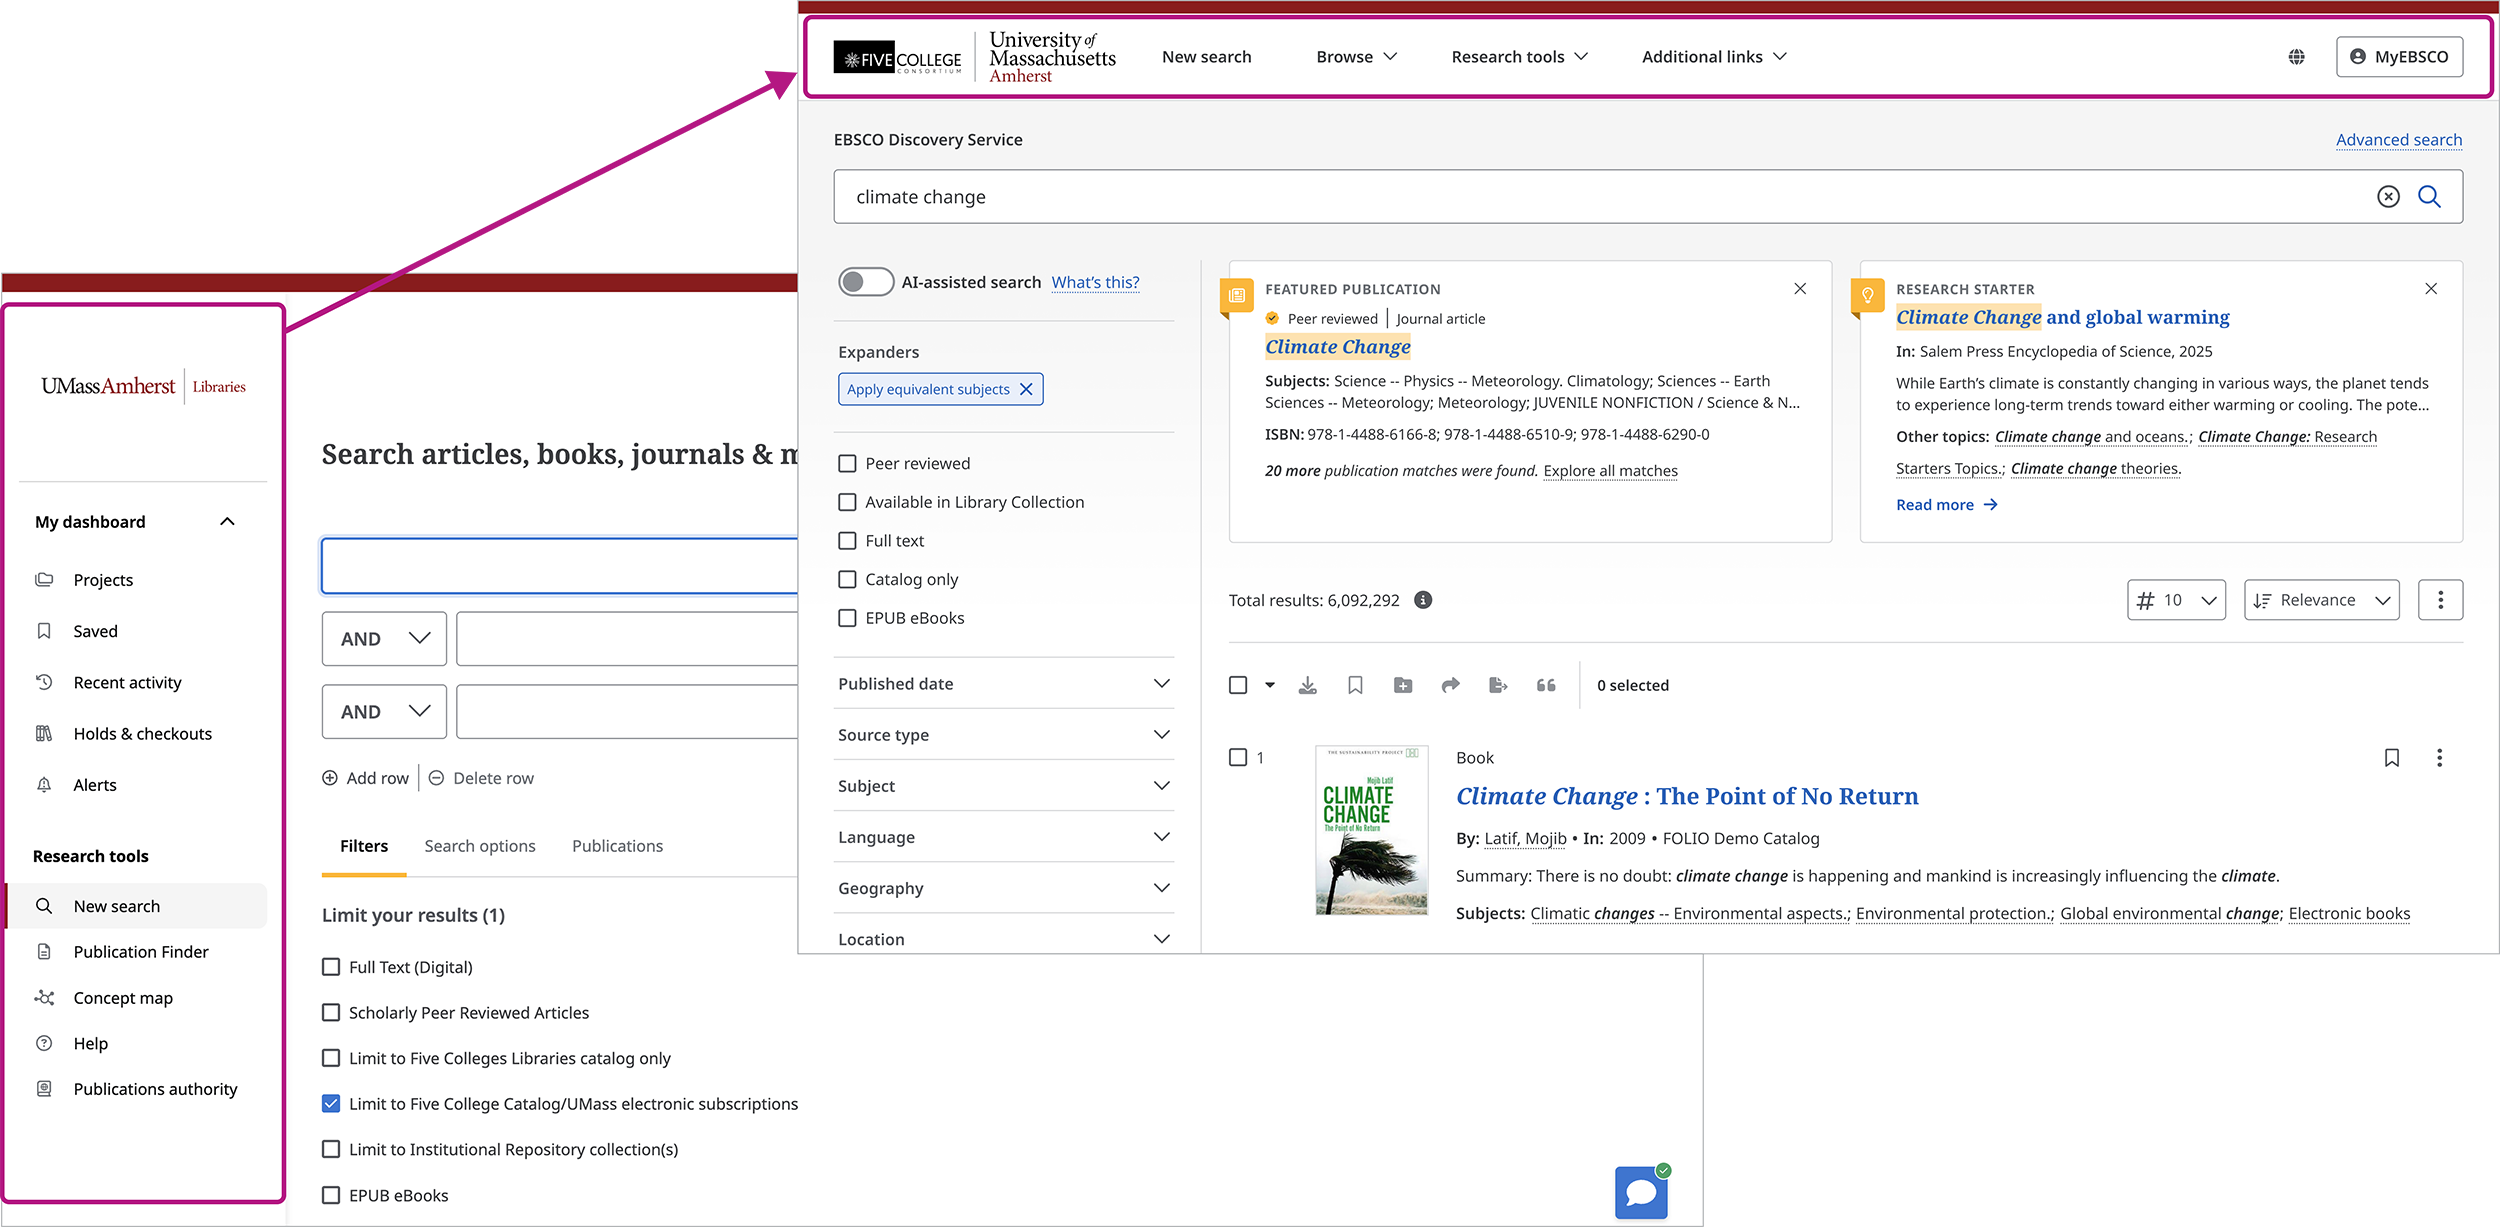Open the results per page dropdown
2500x1227 pixels.
[x=2176, y=600]
